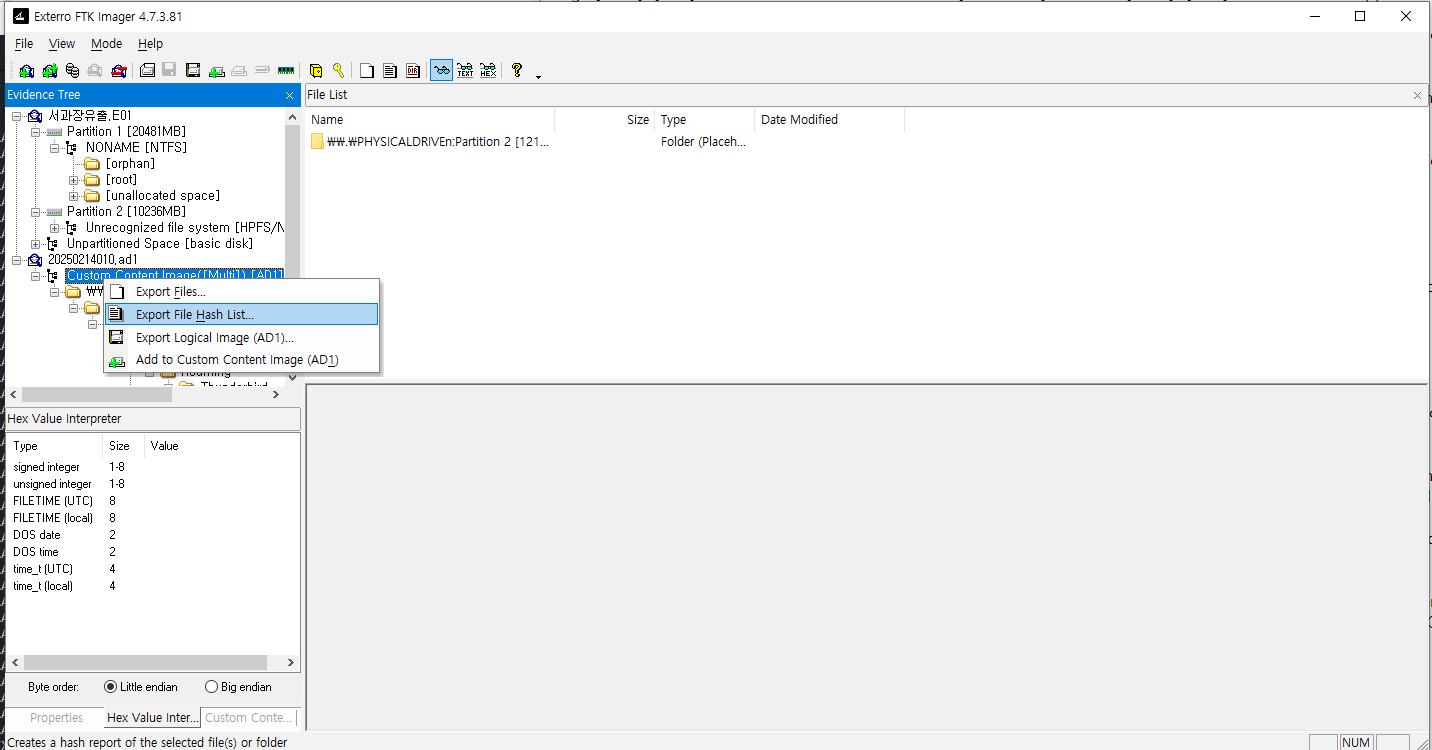The width and height of the screenshot is (1432, 750).
Task: Click Export File Hash List toolbar icon
Action: click(390, 70)
